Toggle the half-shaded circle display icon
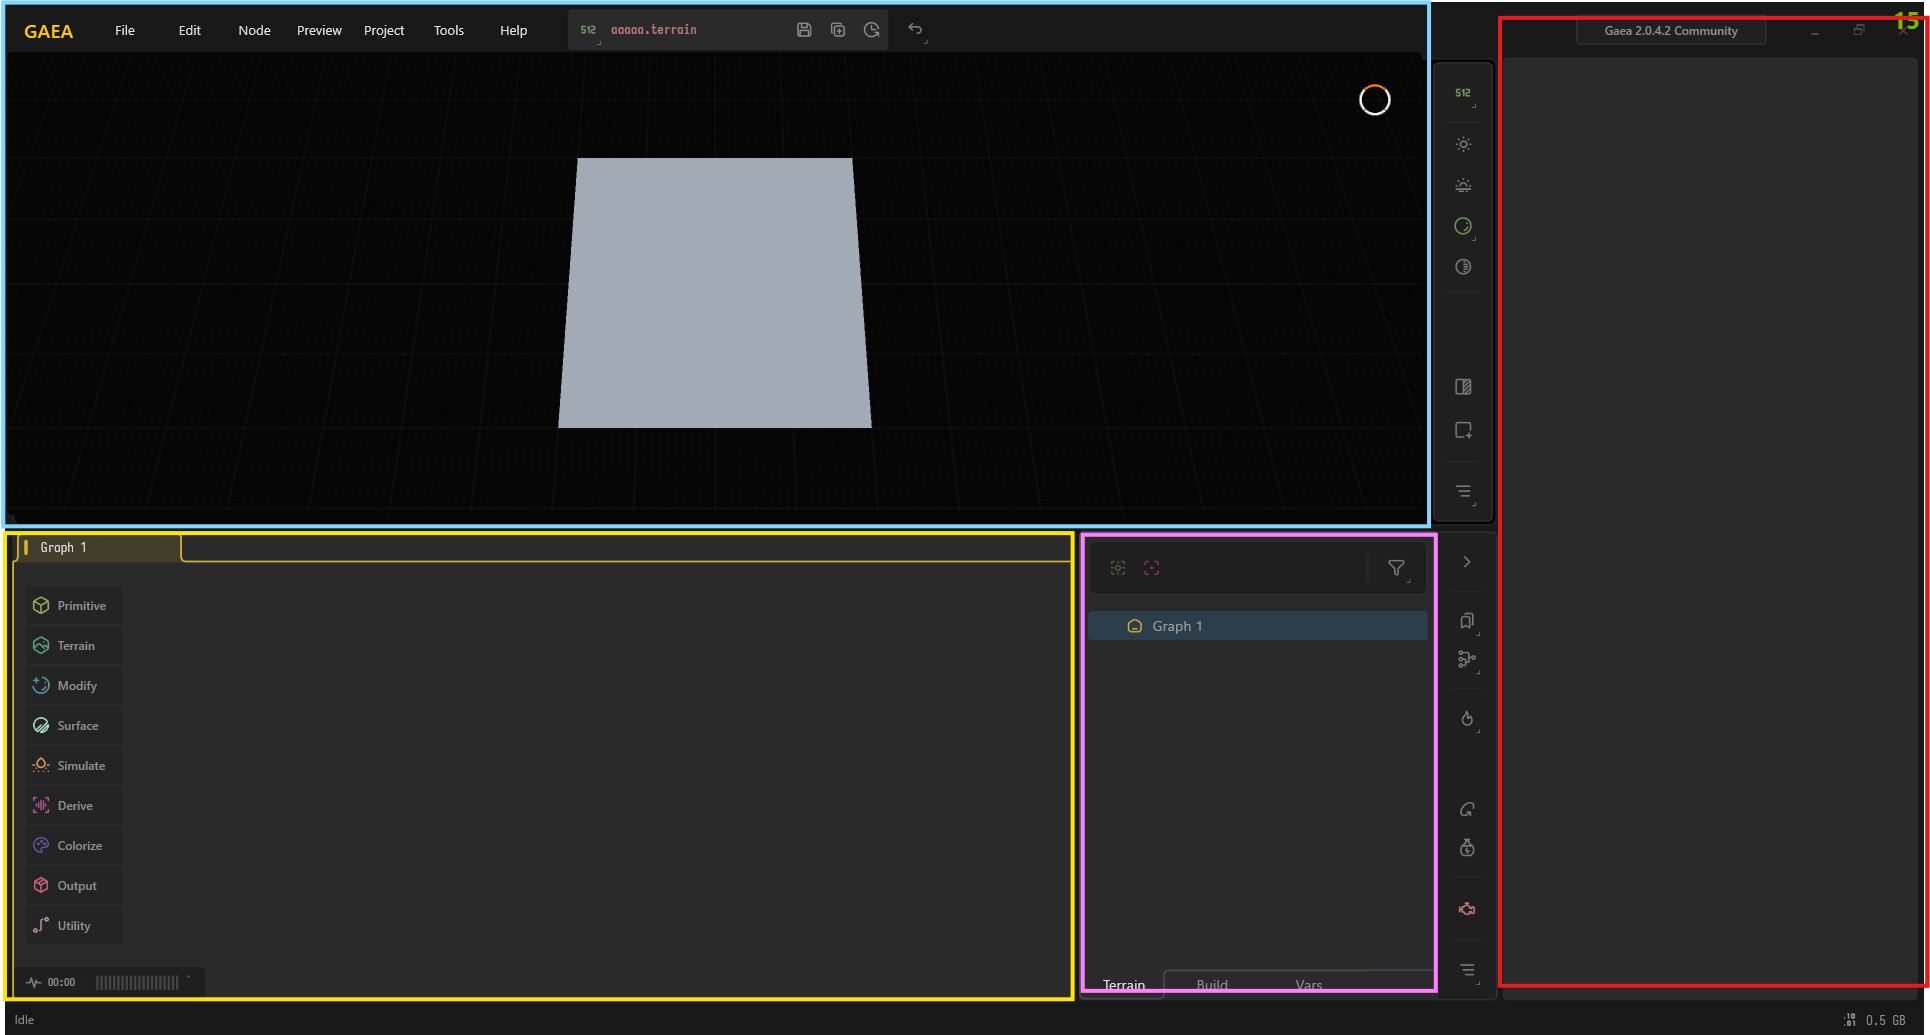 1463,267
